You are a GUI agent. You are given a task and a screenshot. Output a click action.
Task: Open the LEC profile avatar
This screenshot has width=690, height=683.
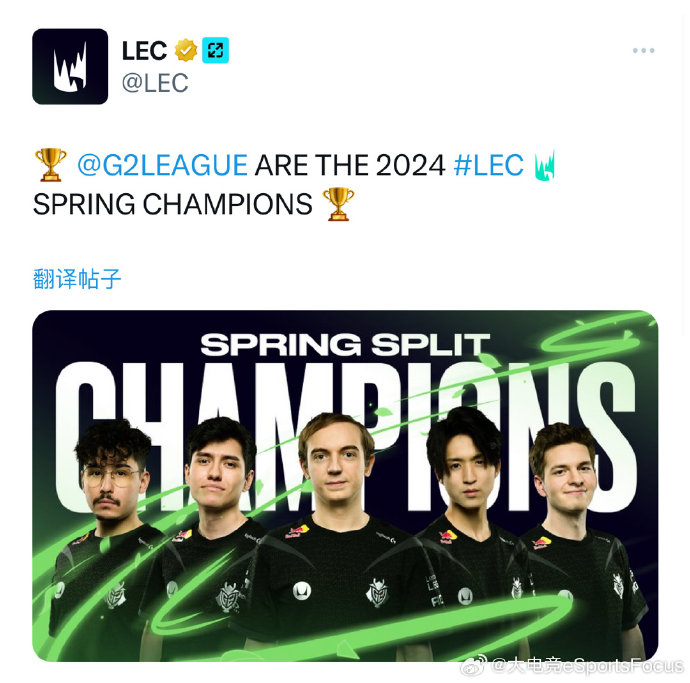point(70,66)
